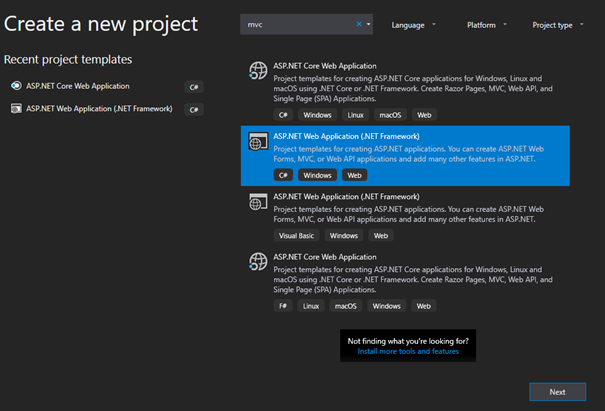
Task: Click the Linux tag in the F# template
Action: [311, 306]
